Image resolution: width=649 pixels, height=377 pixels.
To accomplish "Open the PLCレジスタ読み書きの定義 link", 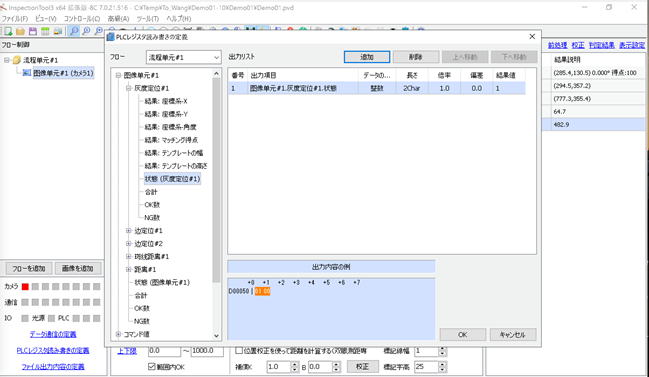I will coord(53,351).
